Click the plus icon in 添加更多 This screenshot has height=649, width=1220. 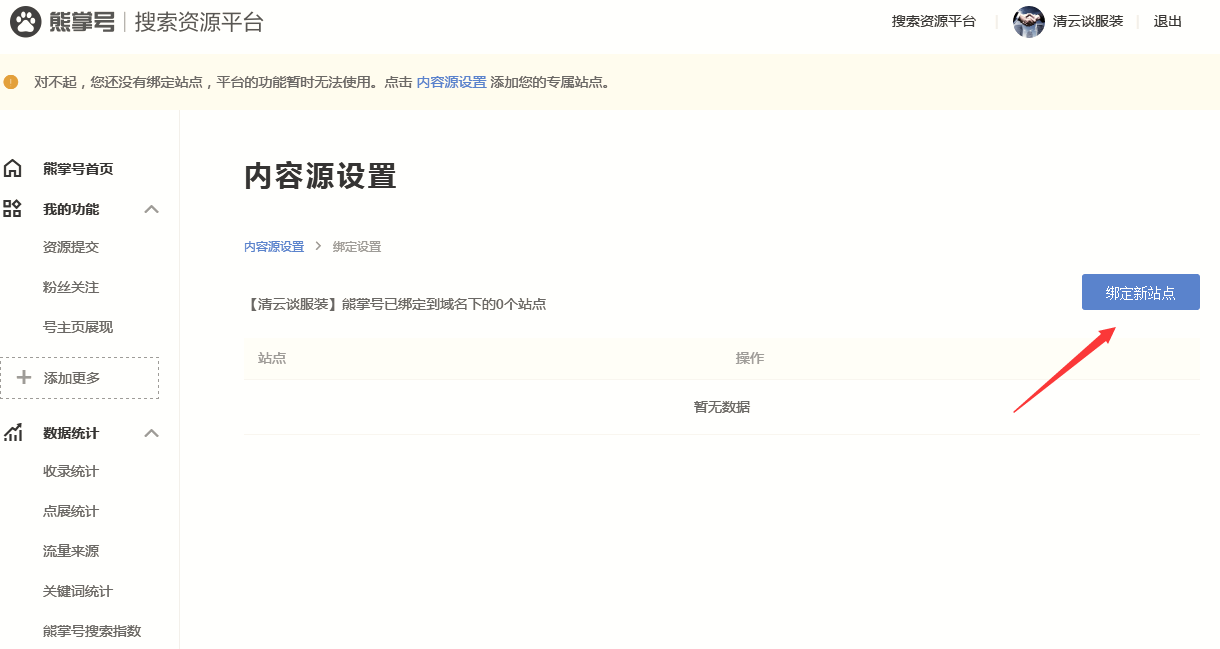[24, 378]
